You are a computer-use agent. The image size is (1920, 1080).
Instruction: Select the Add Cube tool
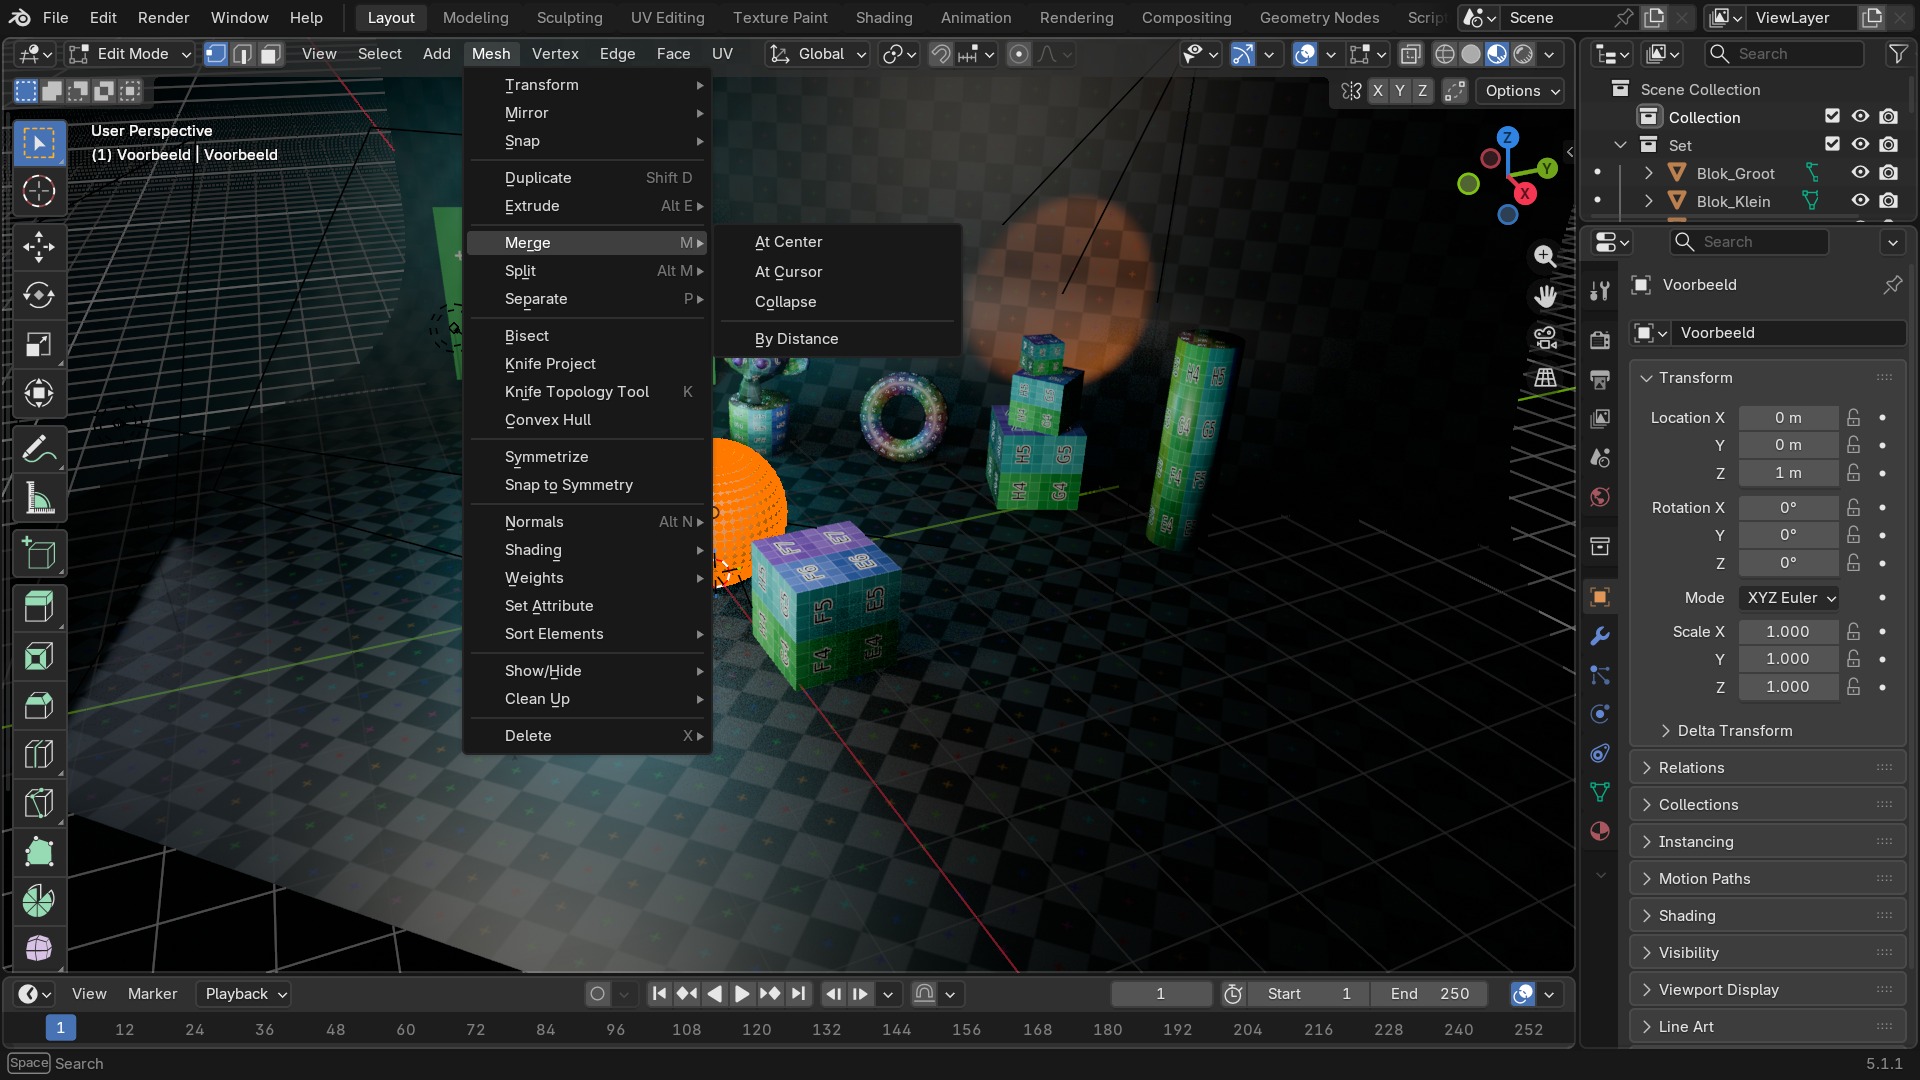pos(39,553)
